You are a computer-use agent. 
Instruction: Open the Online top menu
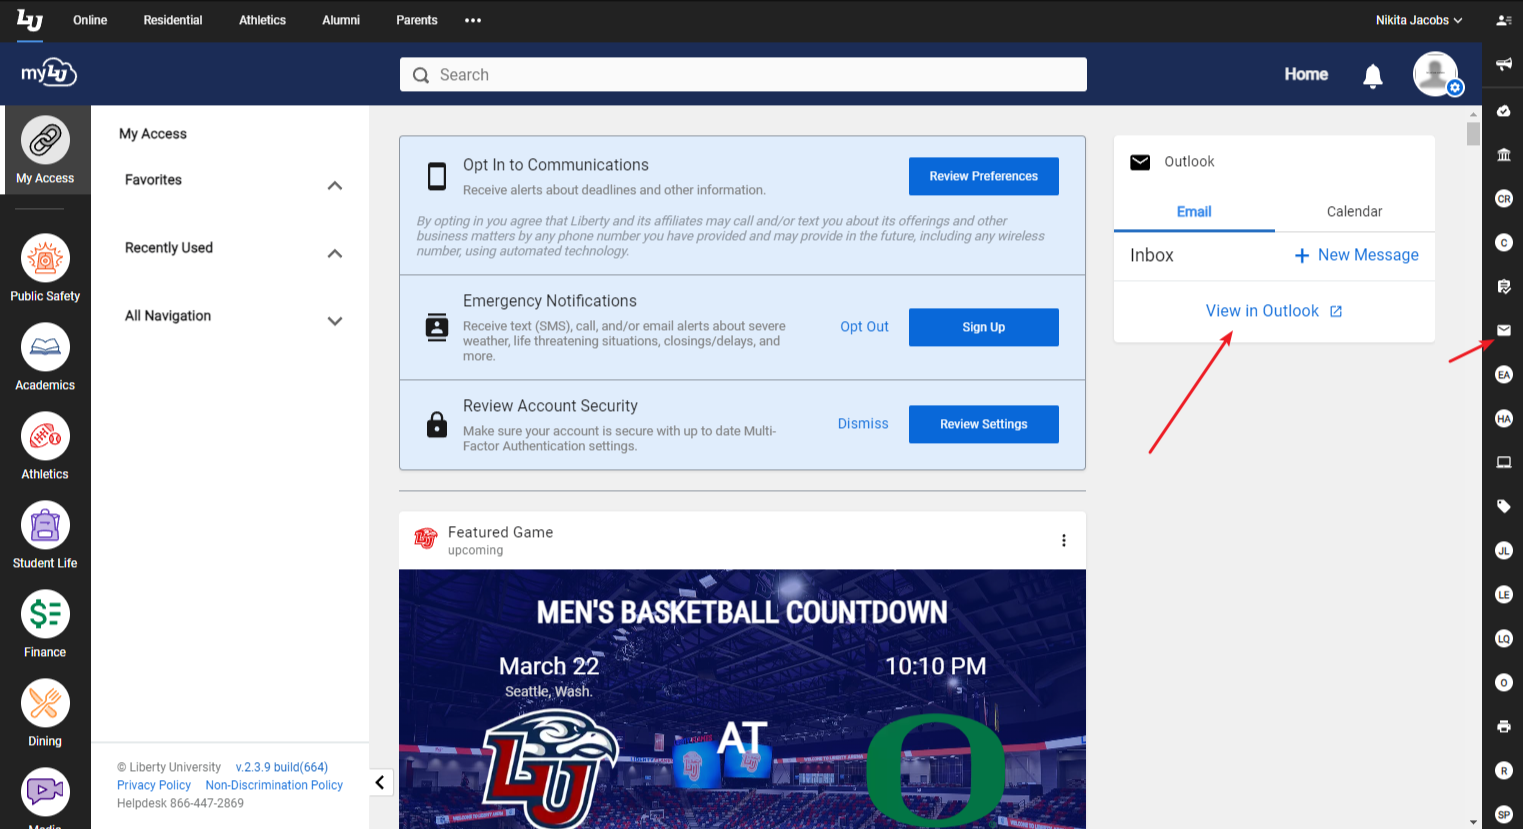click(90, 20)
